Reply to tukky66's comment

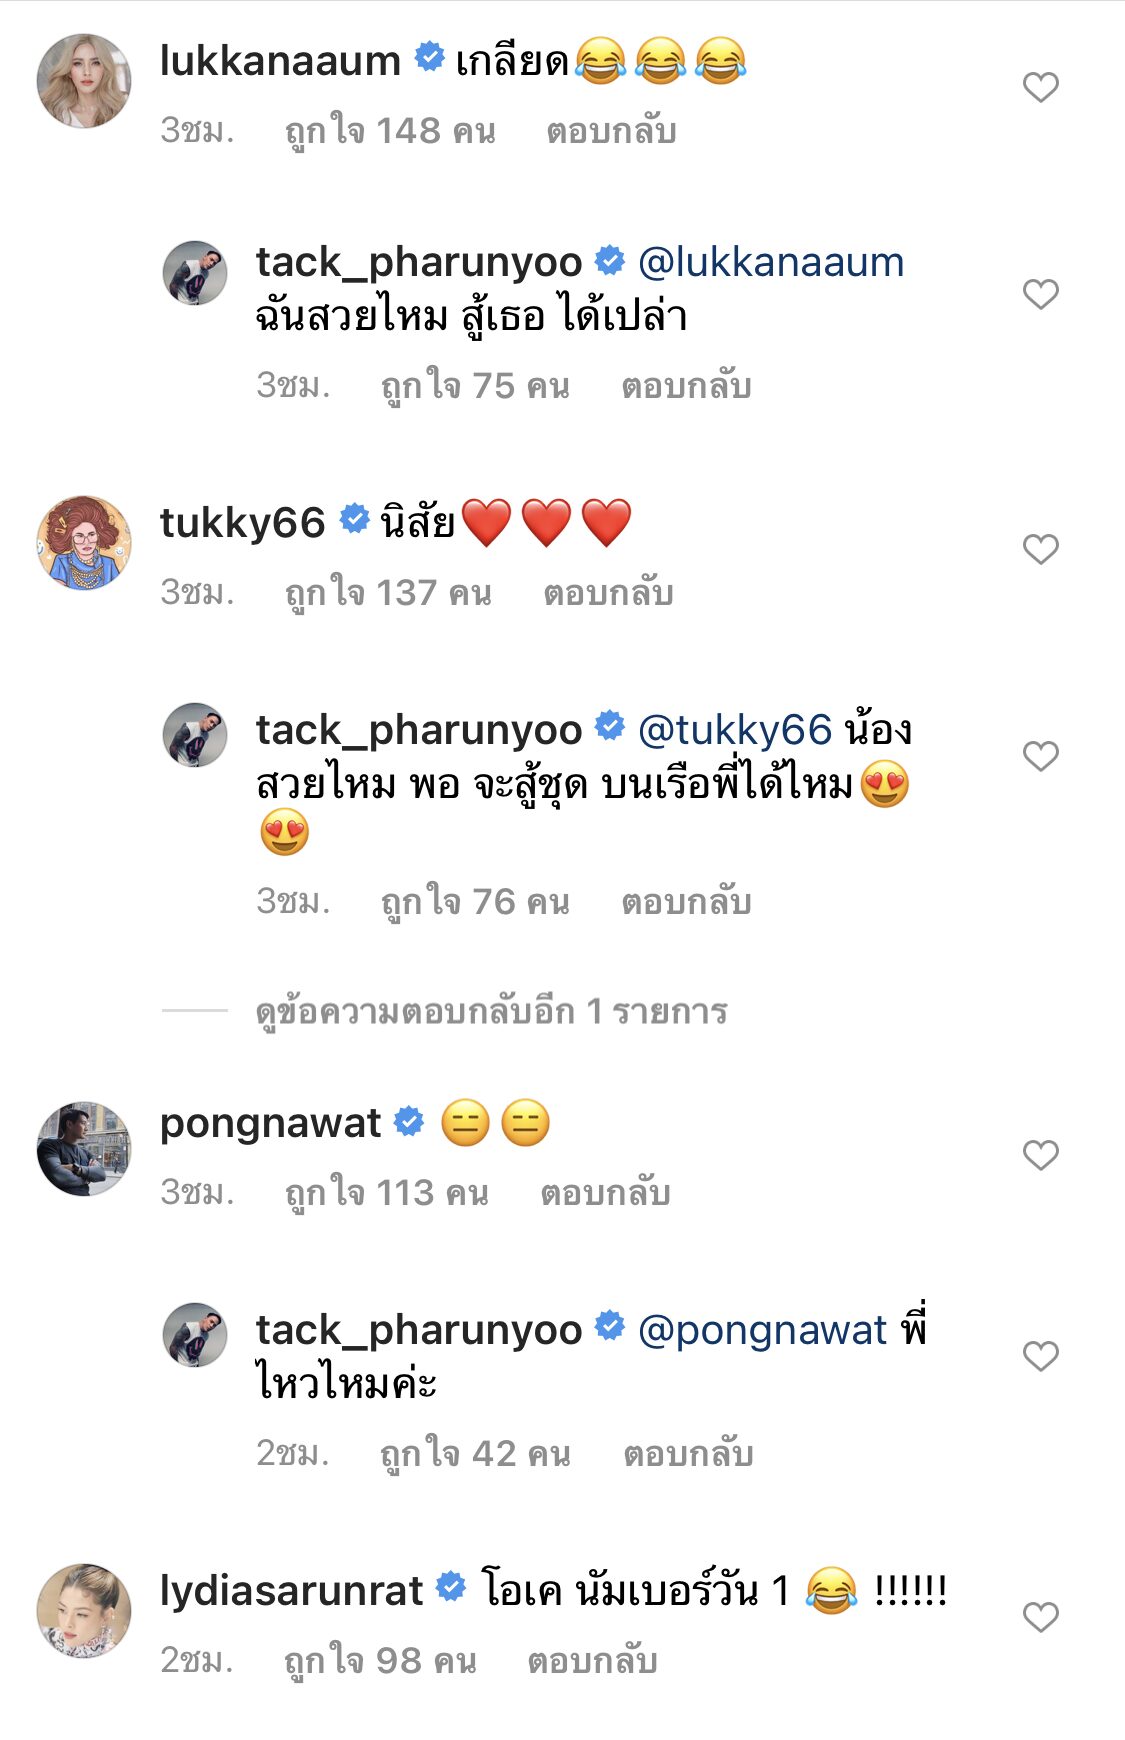coord(608,593)
